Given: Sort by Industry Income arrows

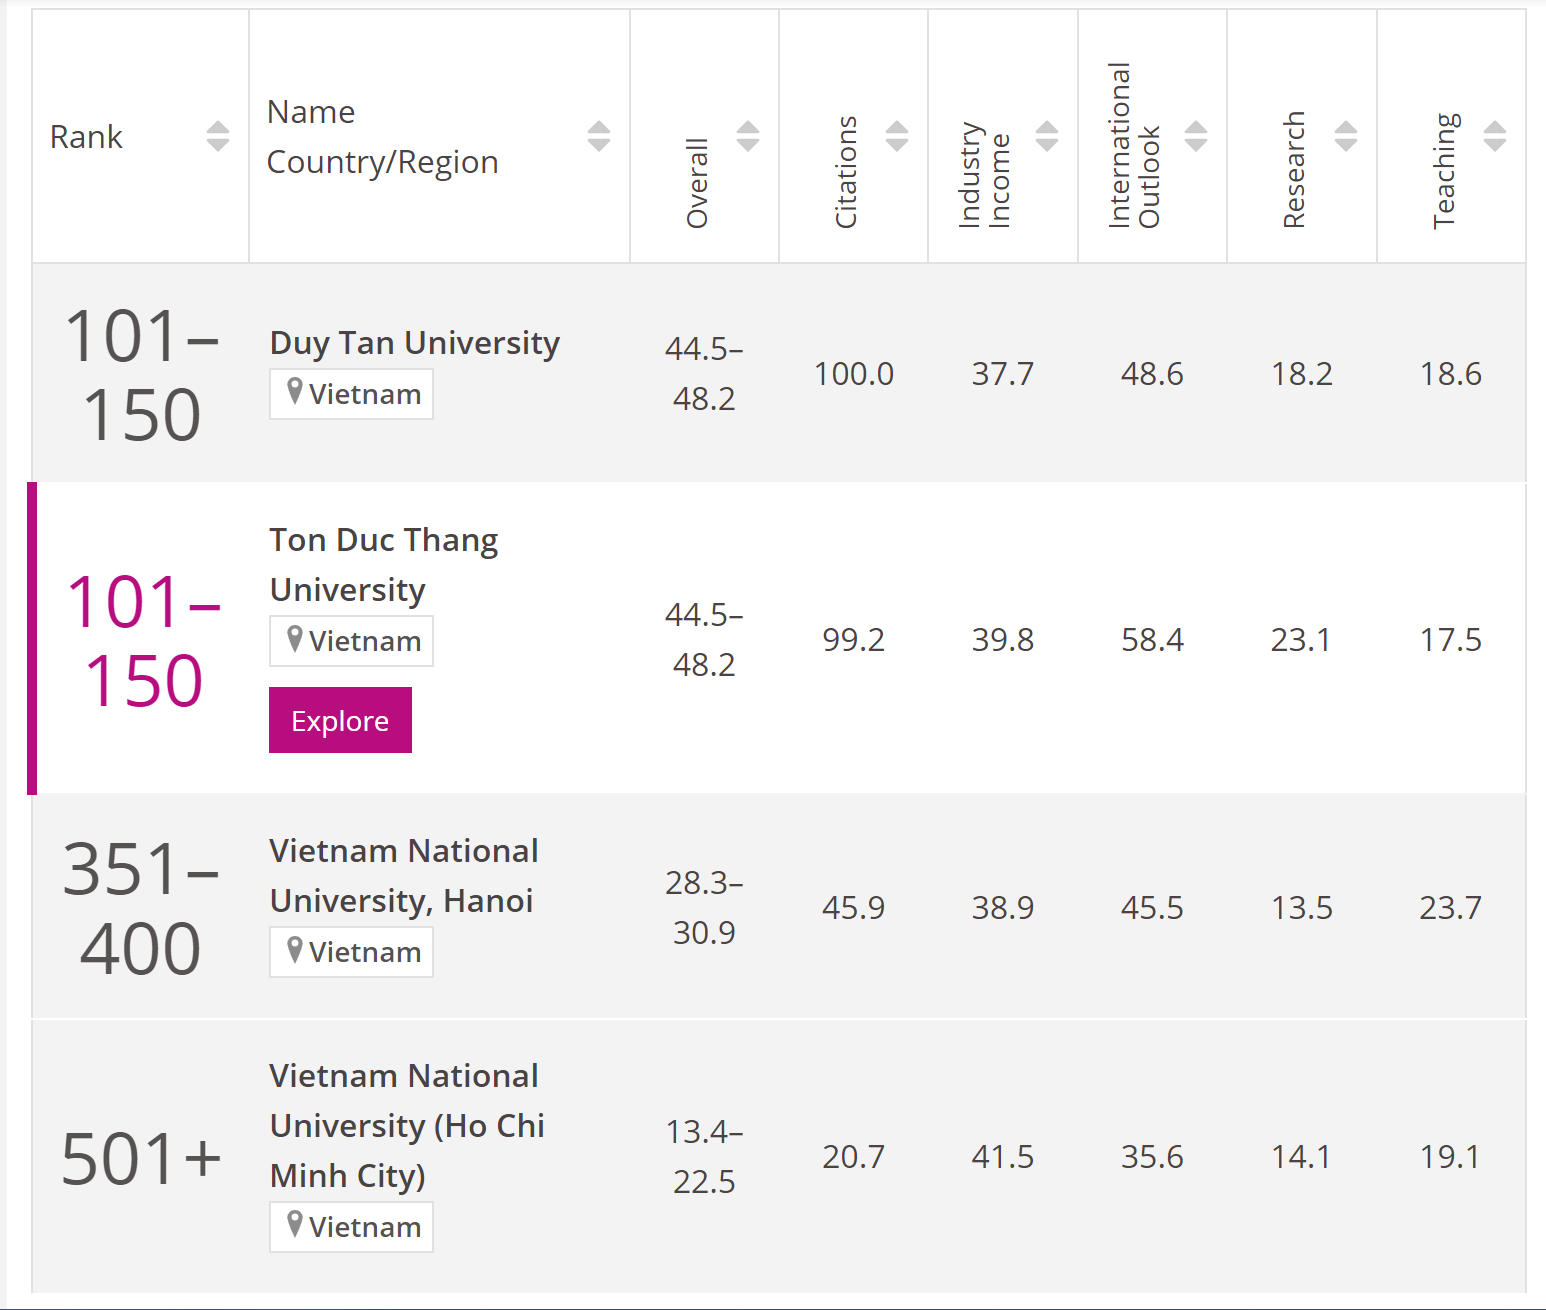Looking at the screenshot, I should 1047,136.
